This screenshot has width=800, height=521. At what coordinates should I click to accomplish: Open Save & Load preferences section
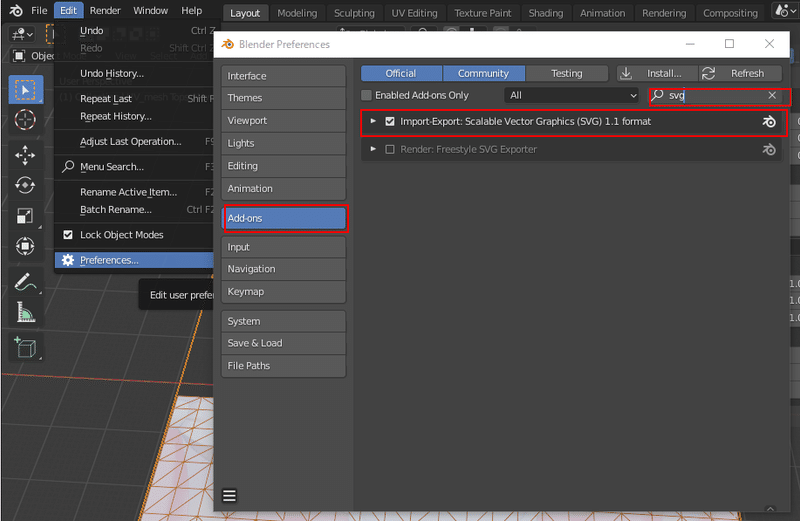pyautogui.click(x=284, y=343)
